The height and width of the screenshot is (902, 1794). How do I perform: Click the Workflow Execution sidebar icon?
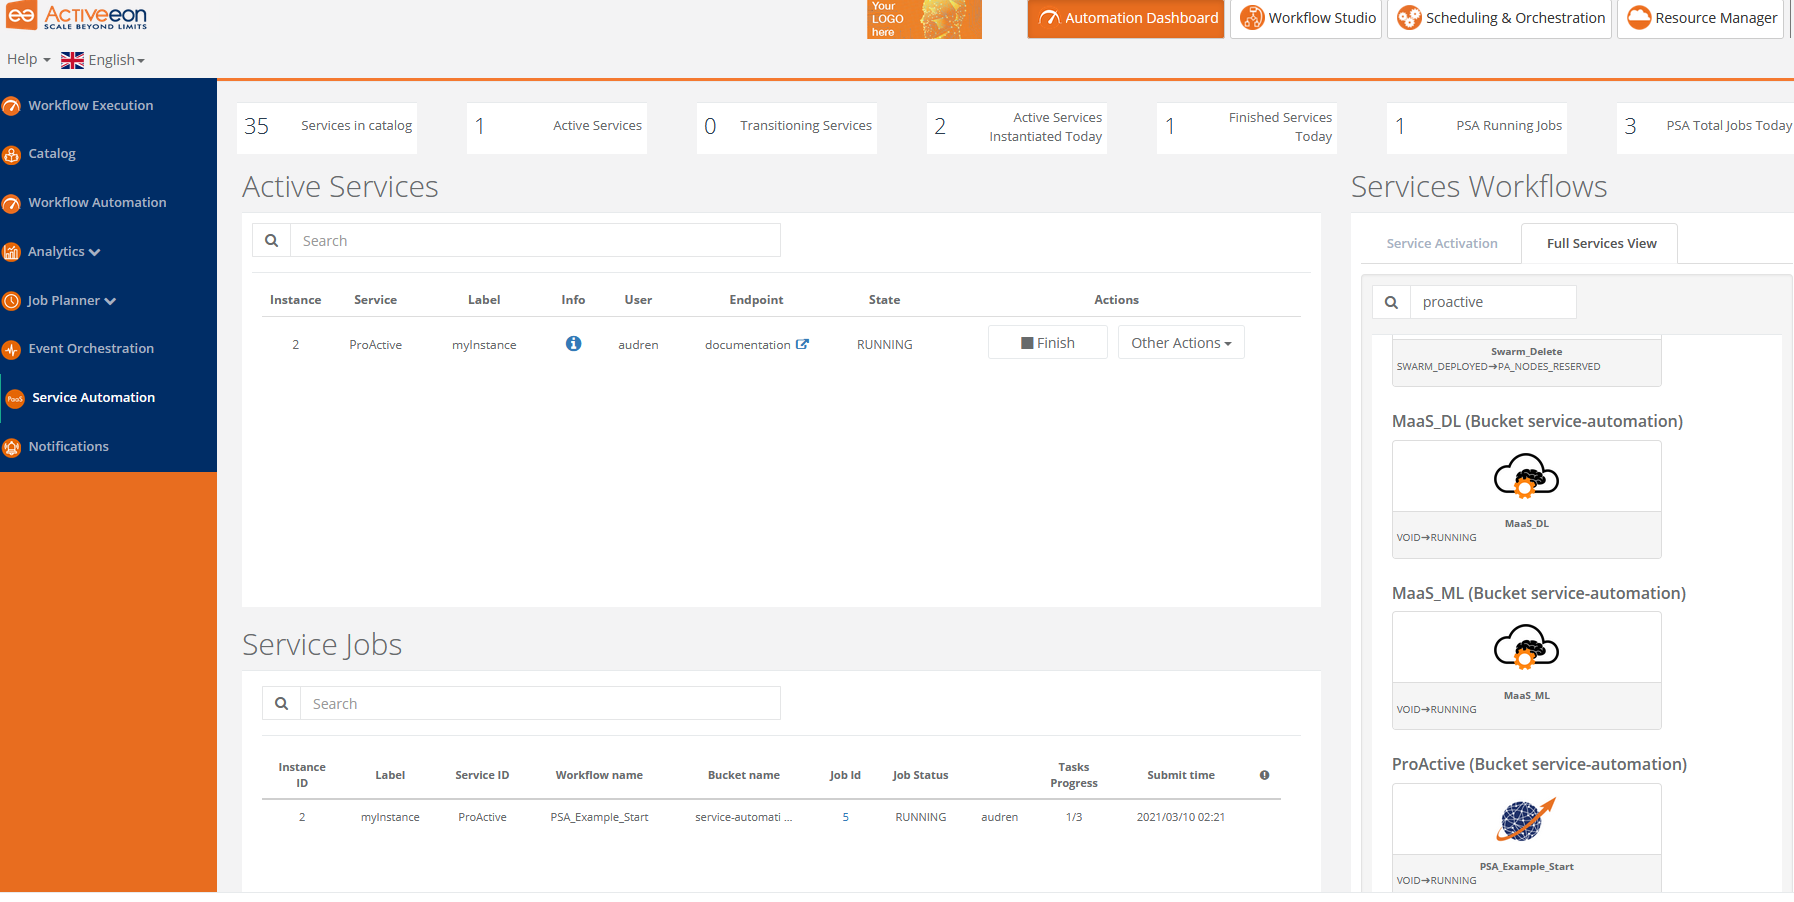coord(11,106)
